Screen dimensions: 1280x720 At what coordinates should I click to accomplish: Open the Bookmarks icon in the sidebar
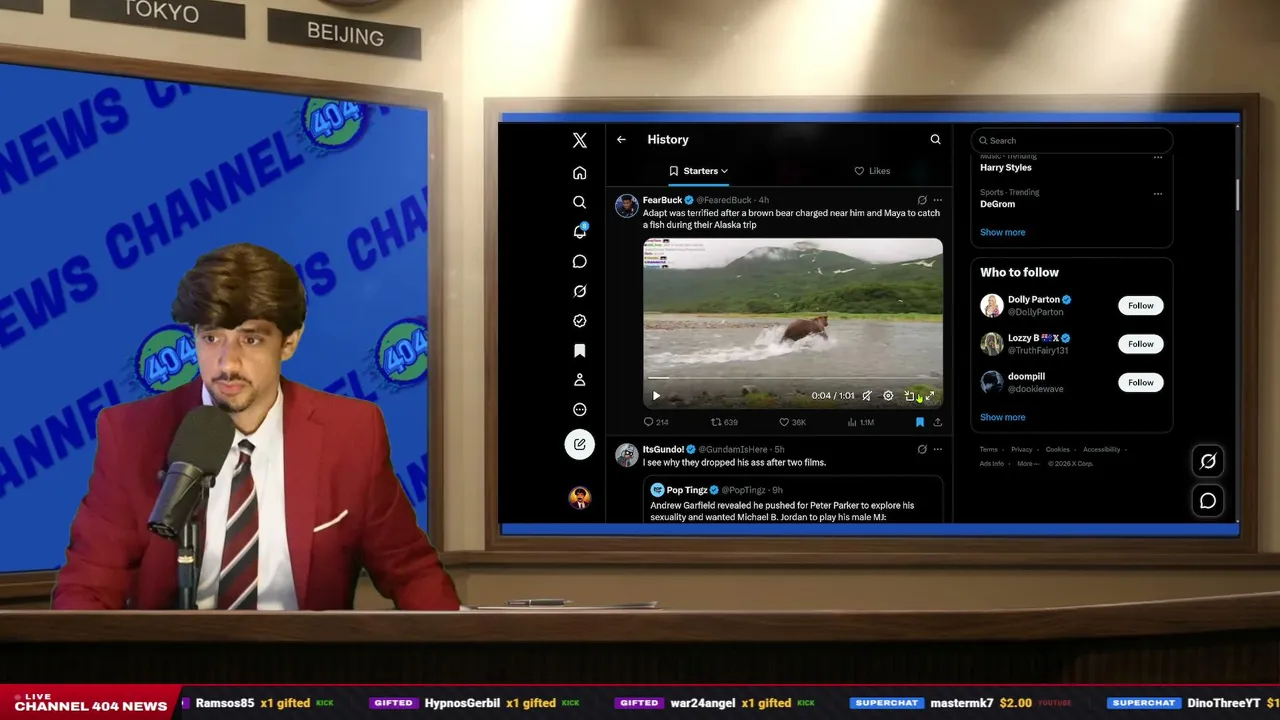coord(580,351)
